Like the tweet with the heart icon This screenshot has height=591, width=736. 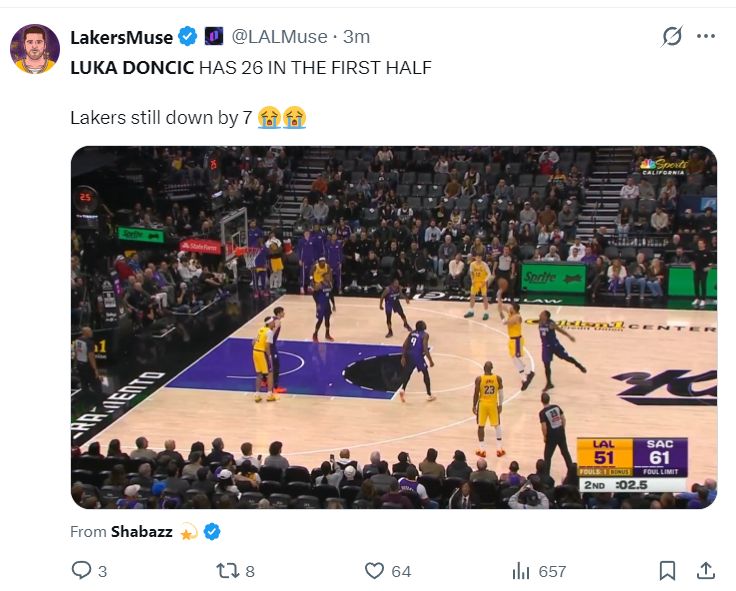pyautogui.click(x=374, y=571)
